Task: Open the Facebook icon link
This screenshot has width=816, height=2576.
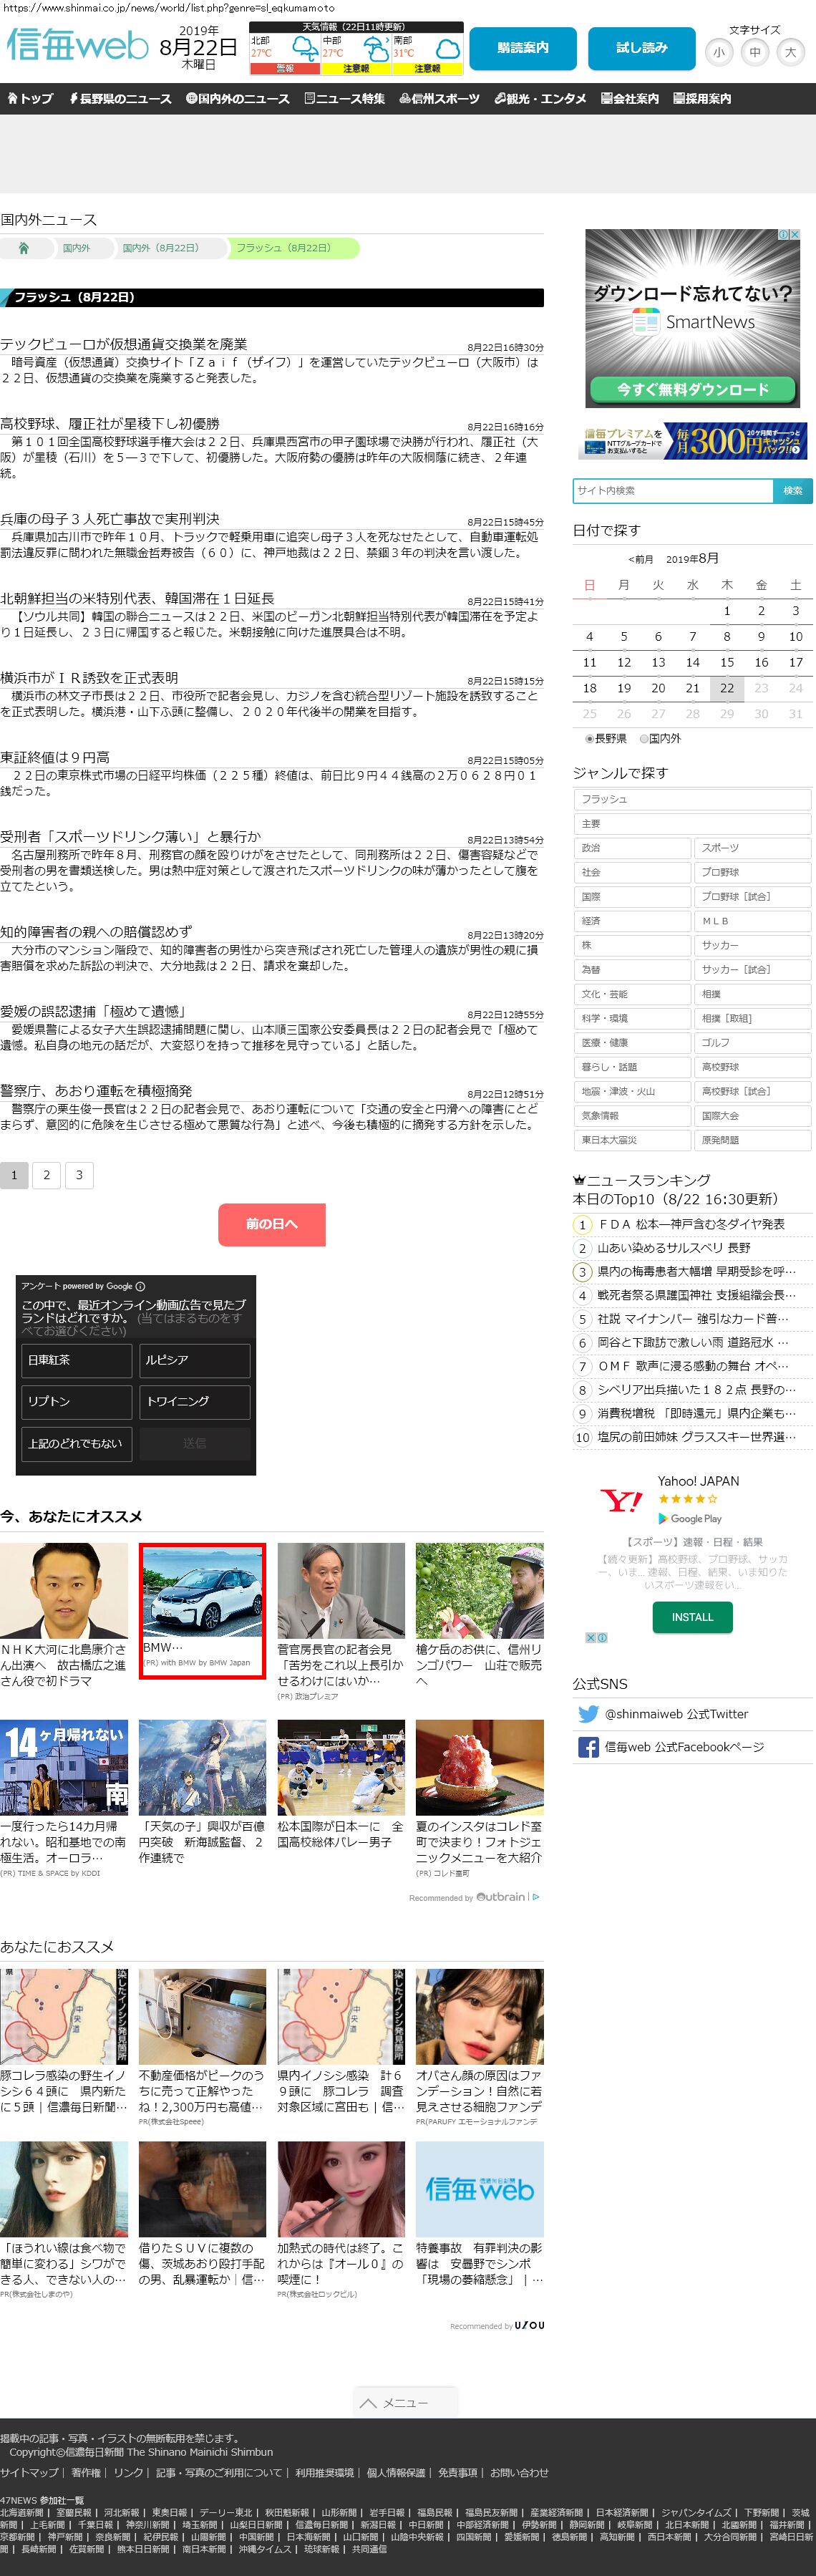Action: [588, 1747]
